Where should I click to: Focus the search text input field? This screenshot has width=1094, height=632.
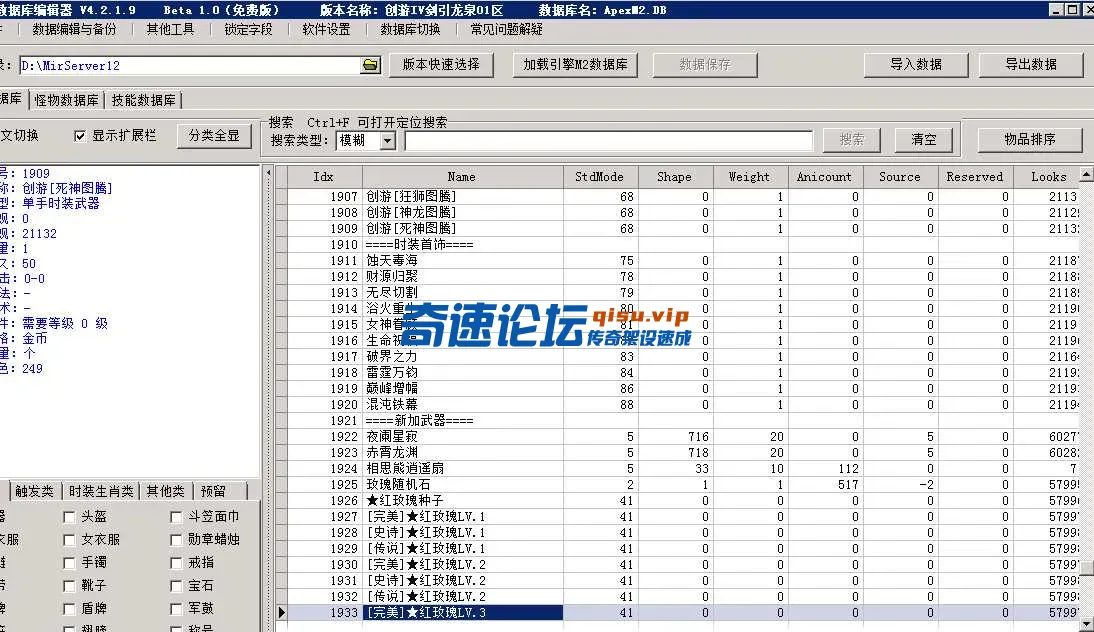pos(608,141)
